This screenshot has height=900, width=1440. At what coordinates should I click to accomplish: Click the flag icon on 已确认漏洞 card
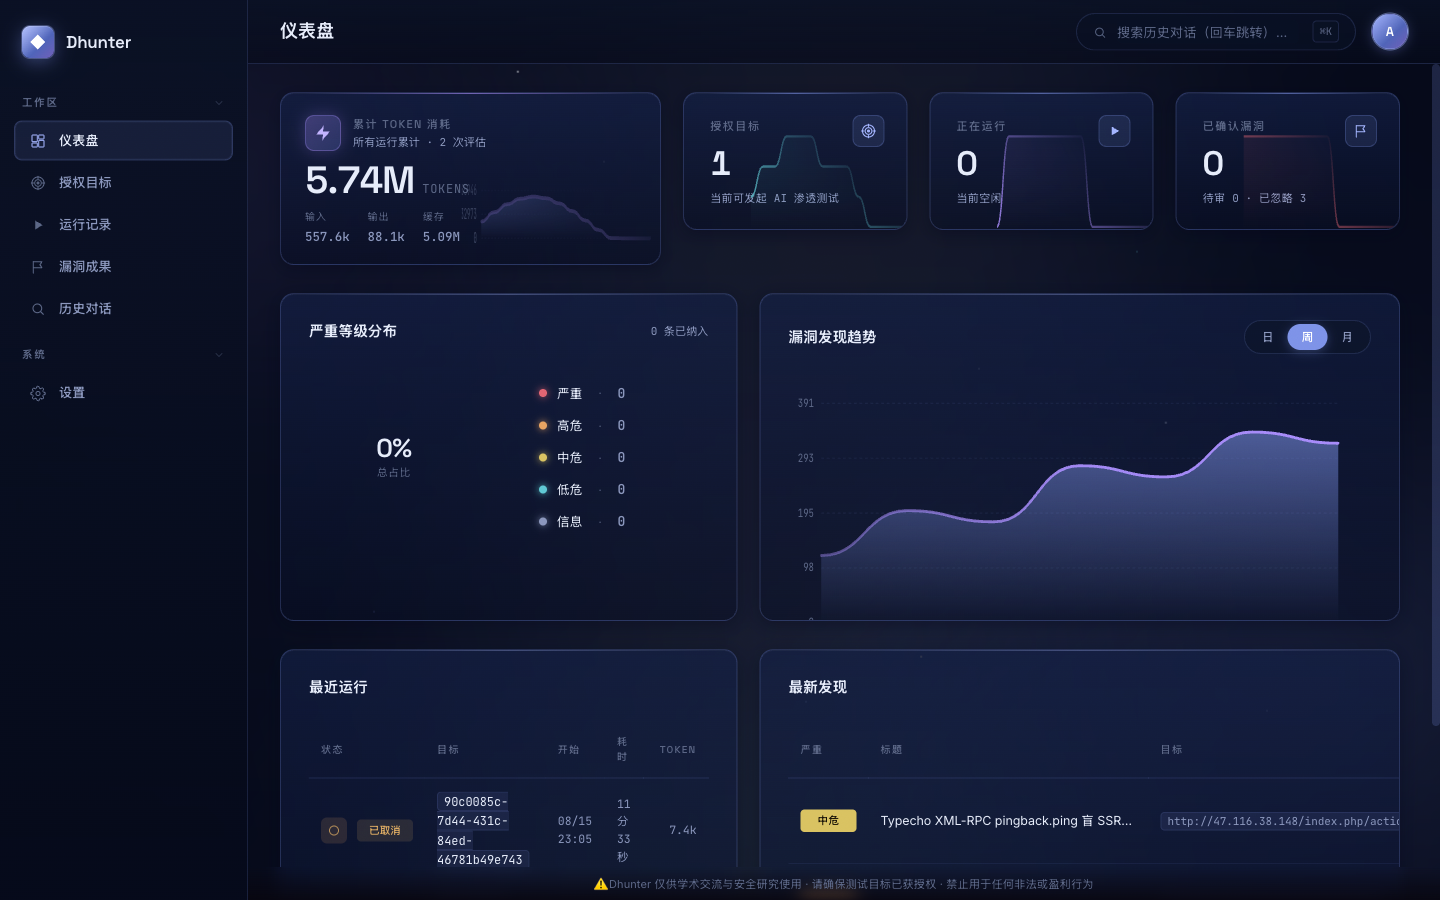tap(1361, 131)
